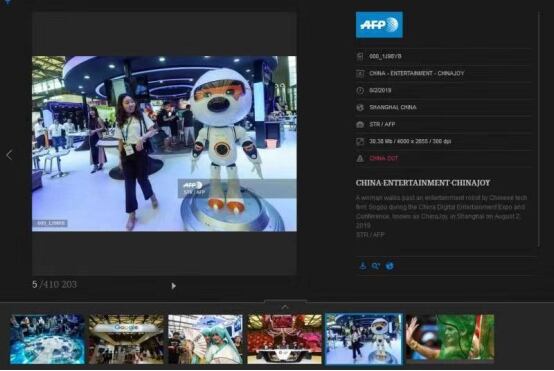Screen dimensions: 554x371
Task: Collapse the thumbnail strip using the chevron
Action: tap(285, 307)
